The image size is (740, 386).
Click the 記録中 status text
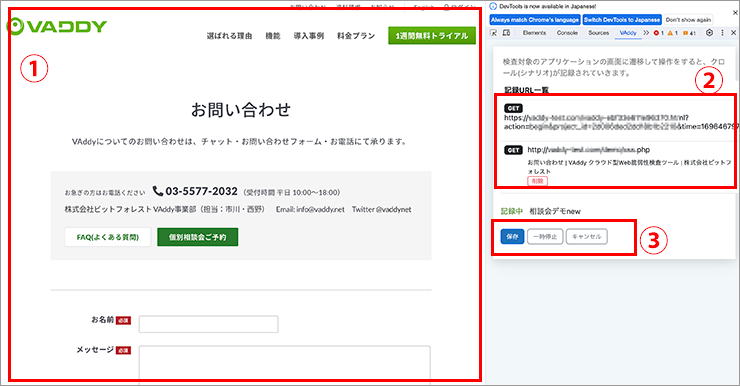tap(511, 211)
